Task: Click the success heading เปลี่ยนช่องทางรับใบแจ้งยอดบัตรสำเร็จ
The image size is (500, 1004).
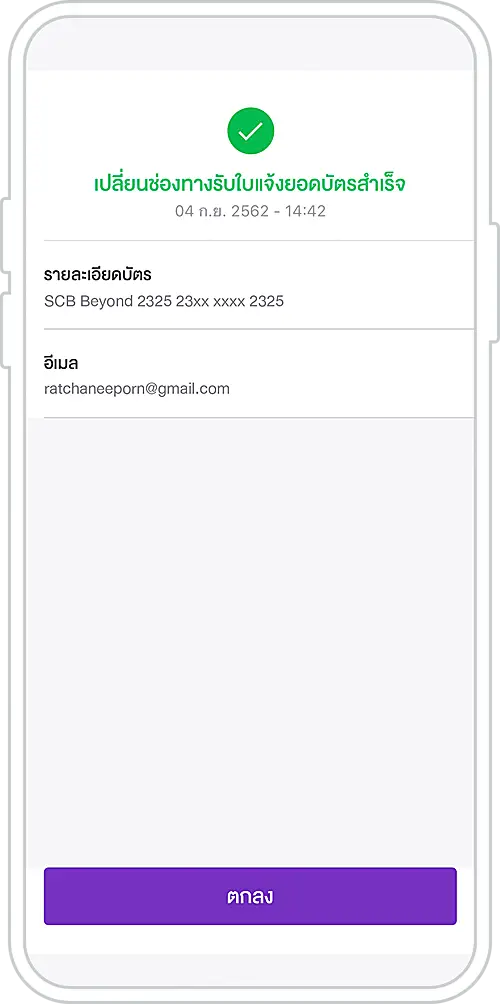Action: (250, 184)
